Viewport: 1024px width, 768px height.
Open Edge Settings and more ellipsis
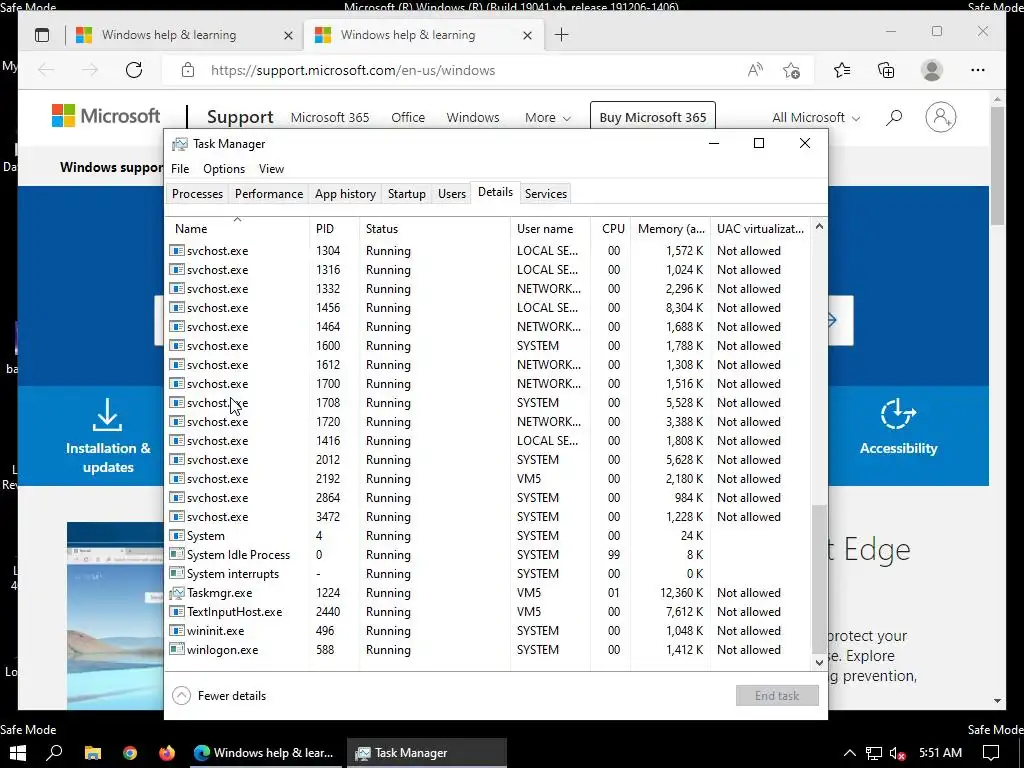click(x=978, y=70)
